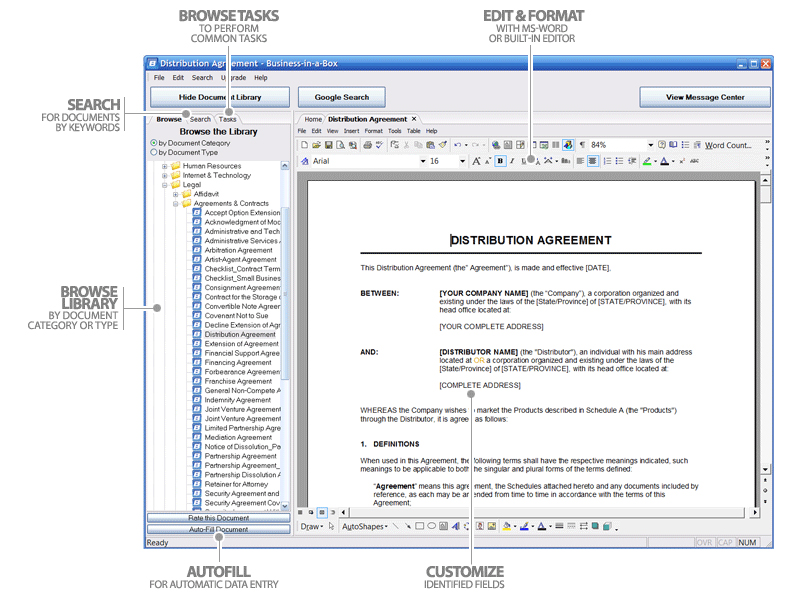The height and width of the screenshot is (600, 800).
Task: Click the Undo arrow icon
Action: tap(458, 145)
